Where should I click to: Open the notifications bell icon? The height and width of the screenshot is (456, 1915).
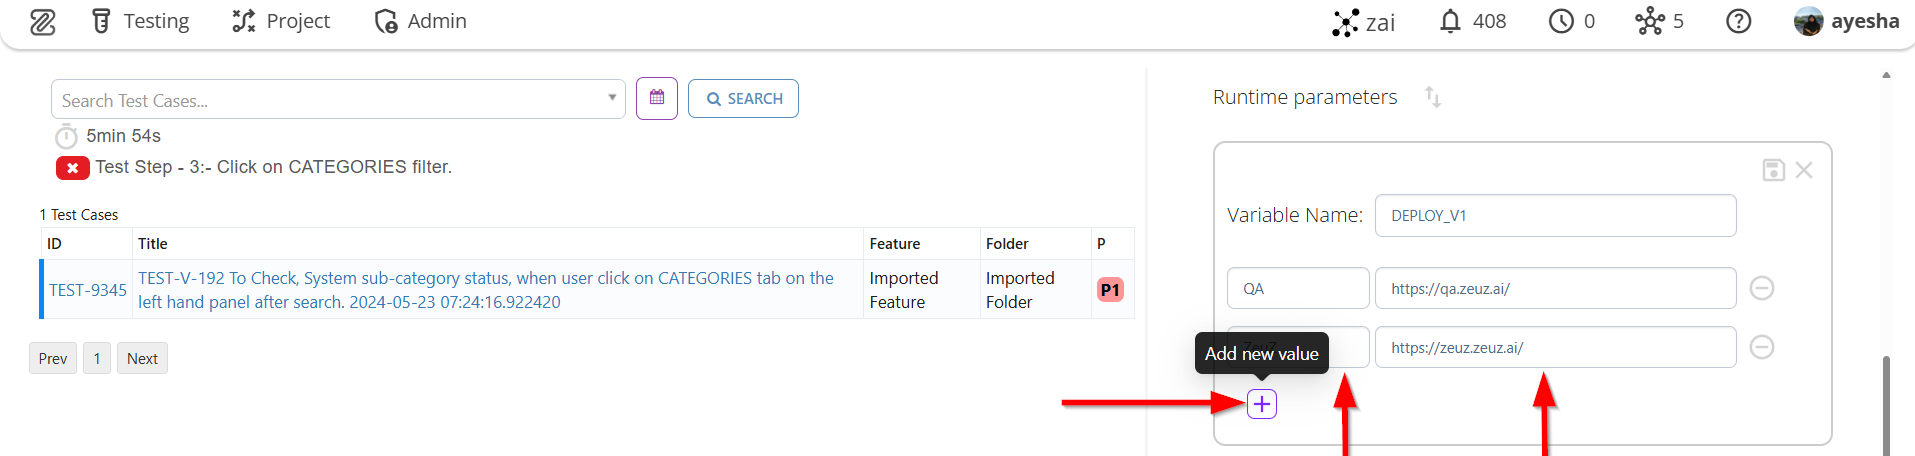(x=1450, y=21)
